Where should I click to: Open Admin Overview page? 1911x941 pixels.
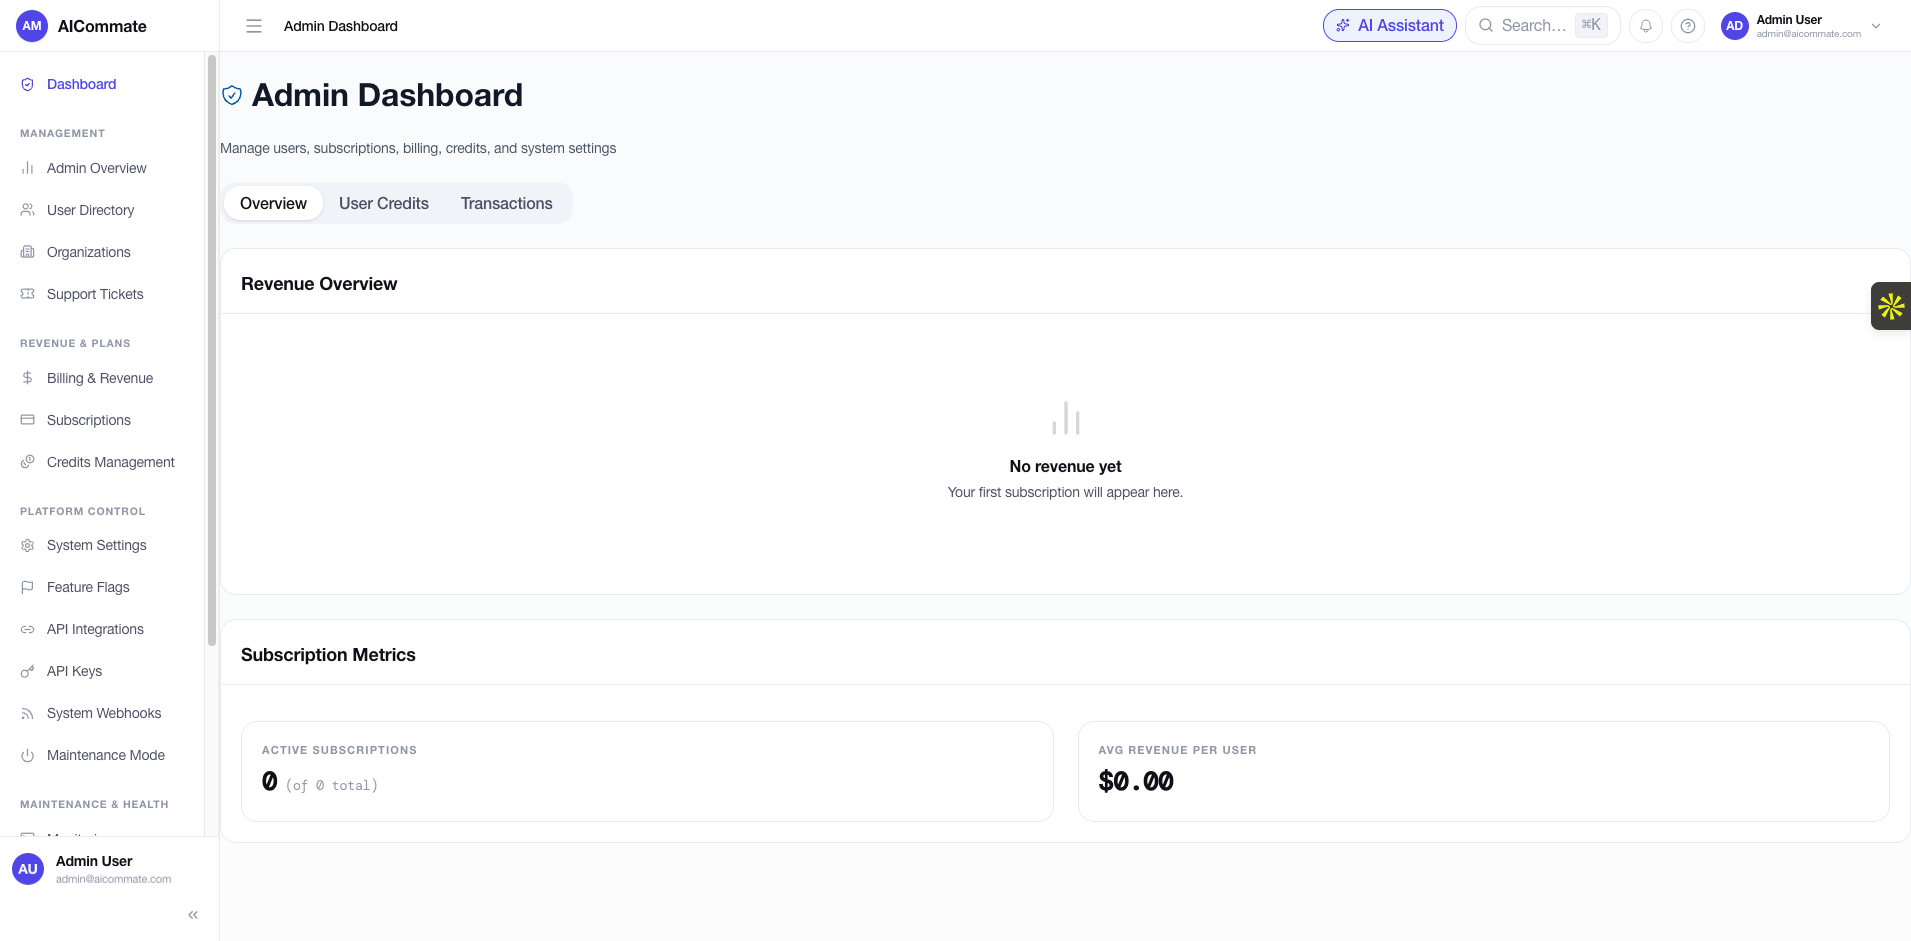tap(102, 168)
